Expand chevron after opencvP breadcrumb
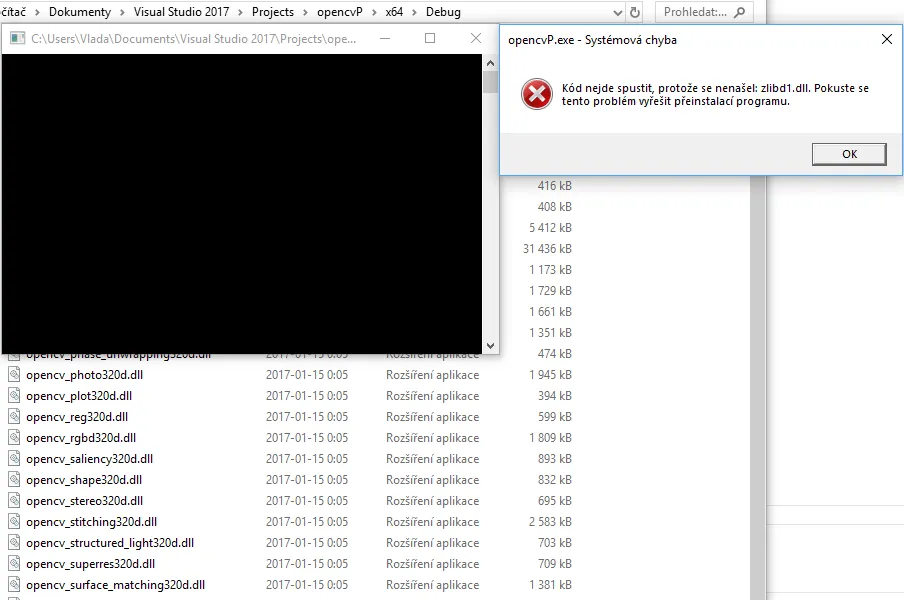The height and width of the screenshot is (600, 904). coord(374,12)
